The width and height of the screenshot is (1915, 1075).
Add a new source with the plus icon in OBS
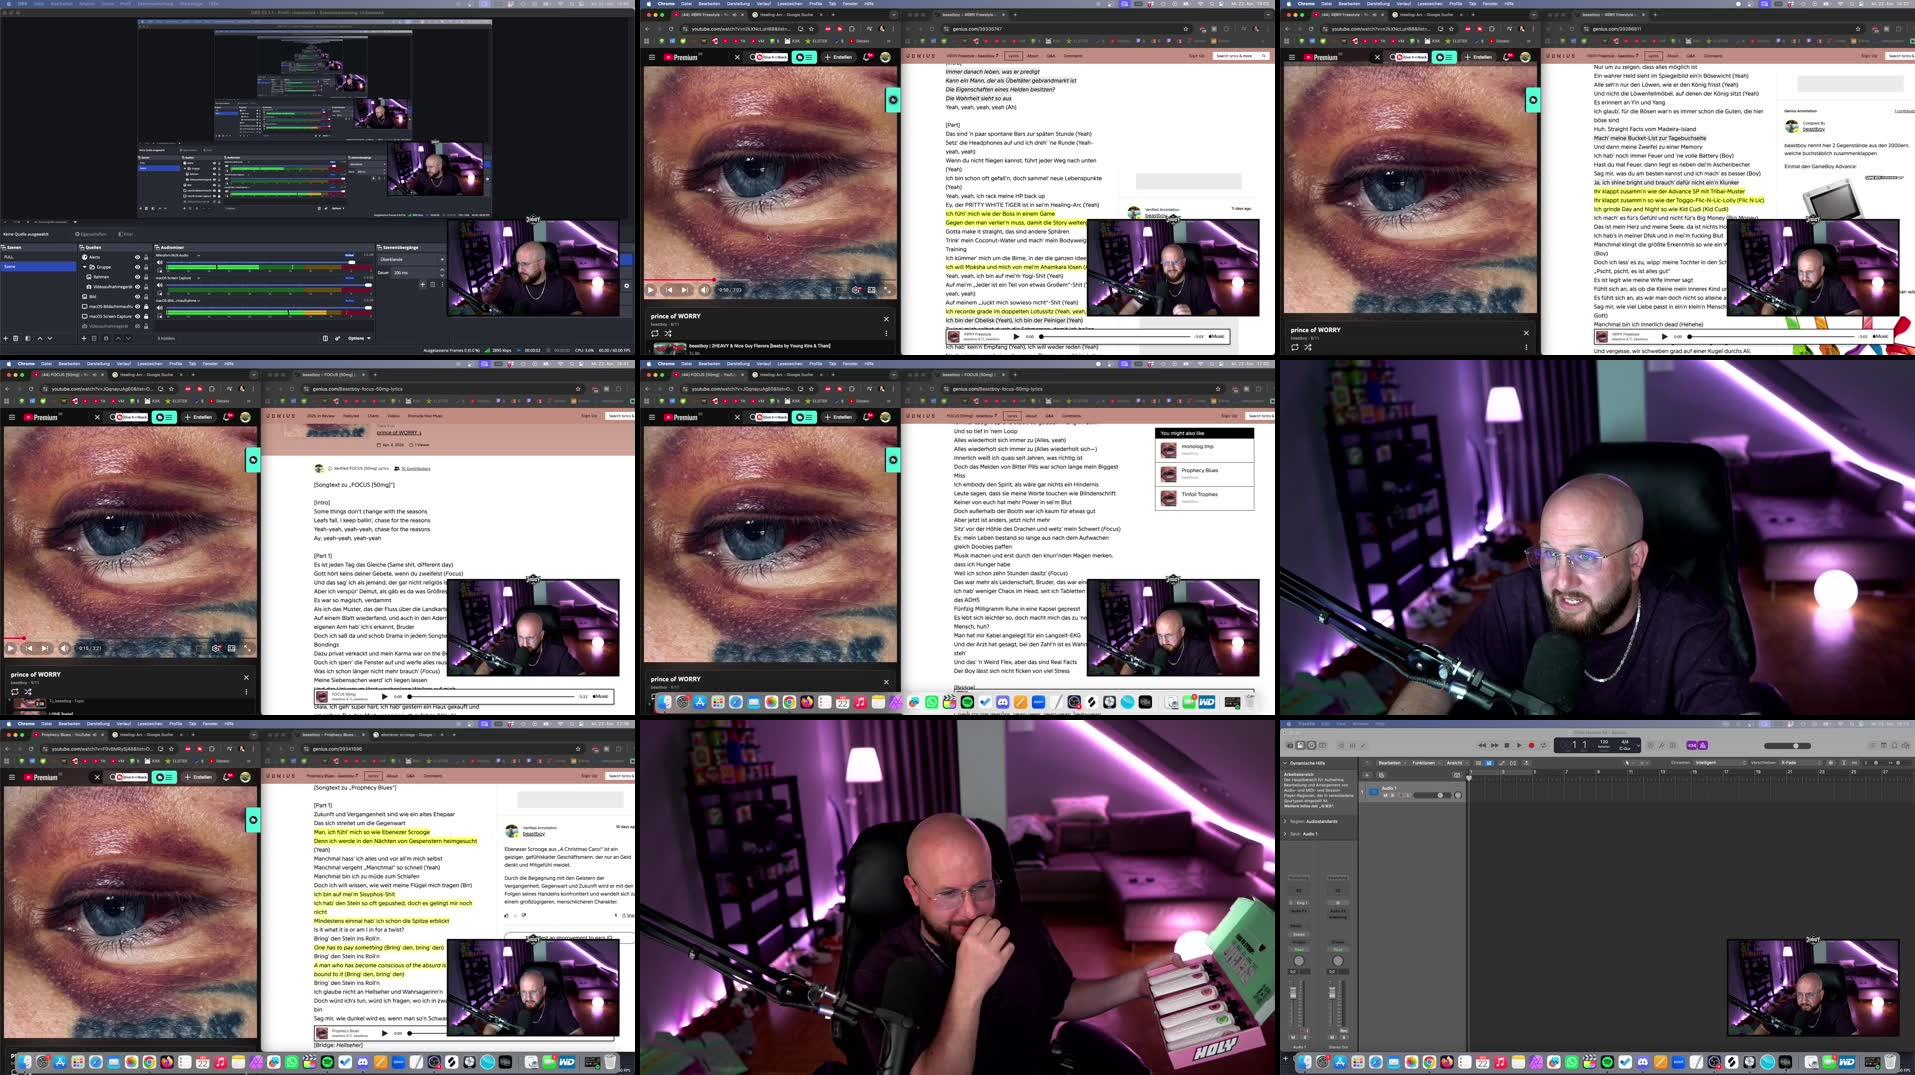tap(82, 338)
